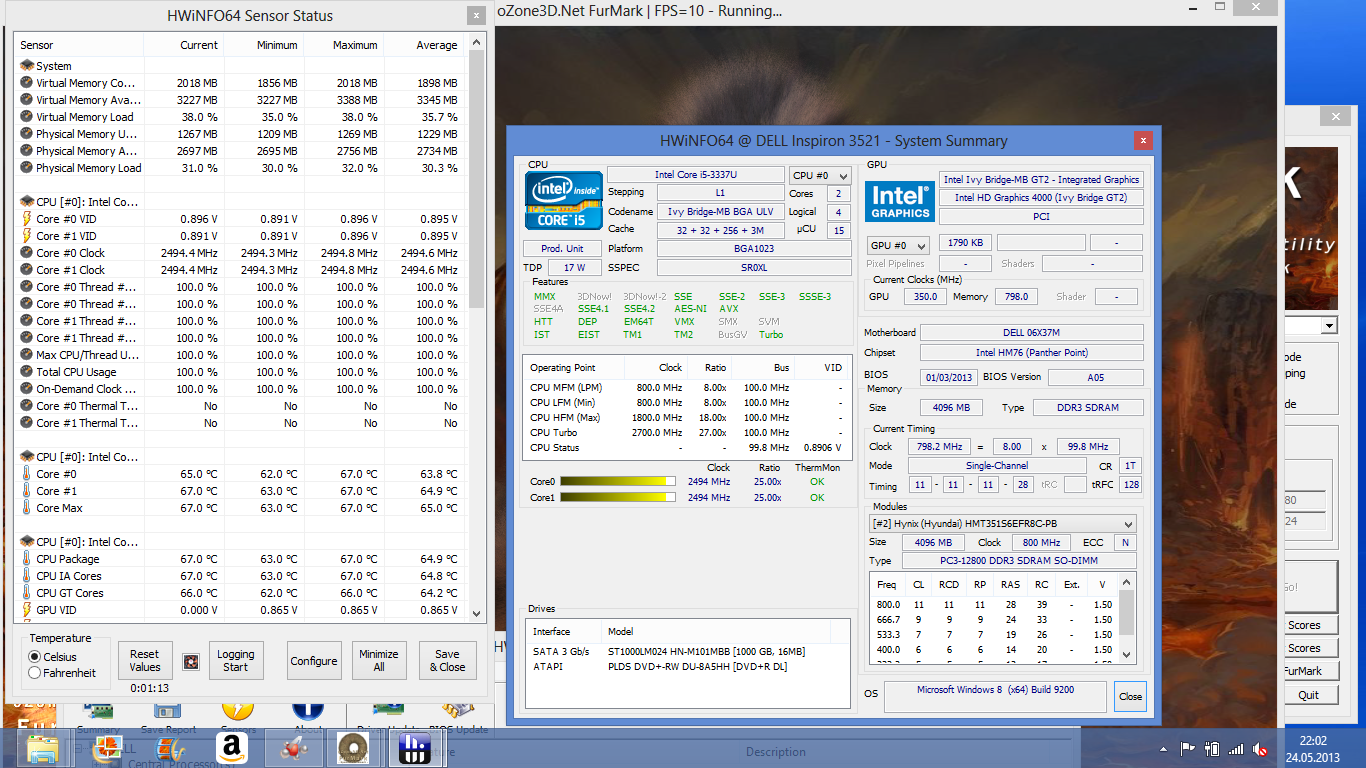Image resolution: width=1366 pixels, height=768 pixels.
Task: Click Close button in System Summary
Action: point(1131,697)
